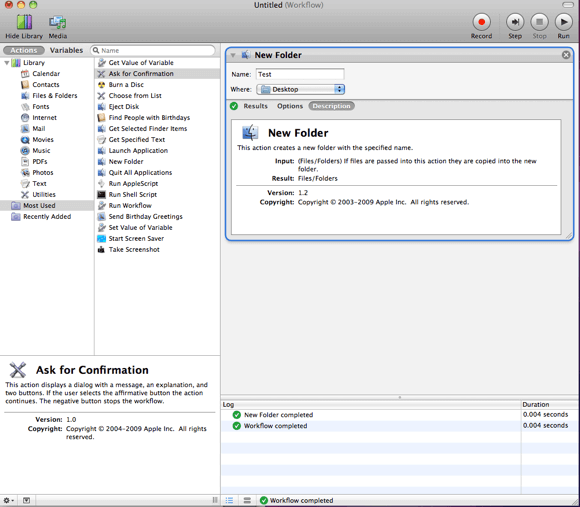Select the Mail category
580x507 pixels.
tap(38, 129)
